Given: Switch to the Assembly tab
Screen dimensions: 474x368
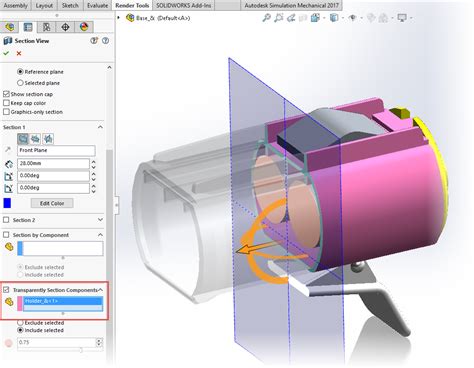Looking at the screenshot, I should (15, 5).
